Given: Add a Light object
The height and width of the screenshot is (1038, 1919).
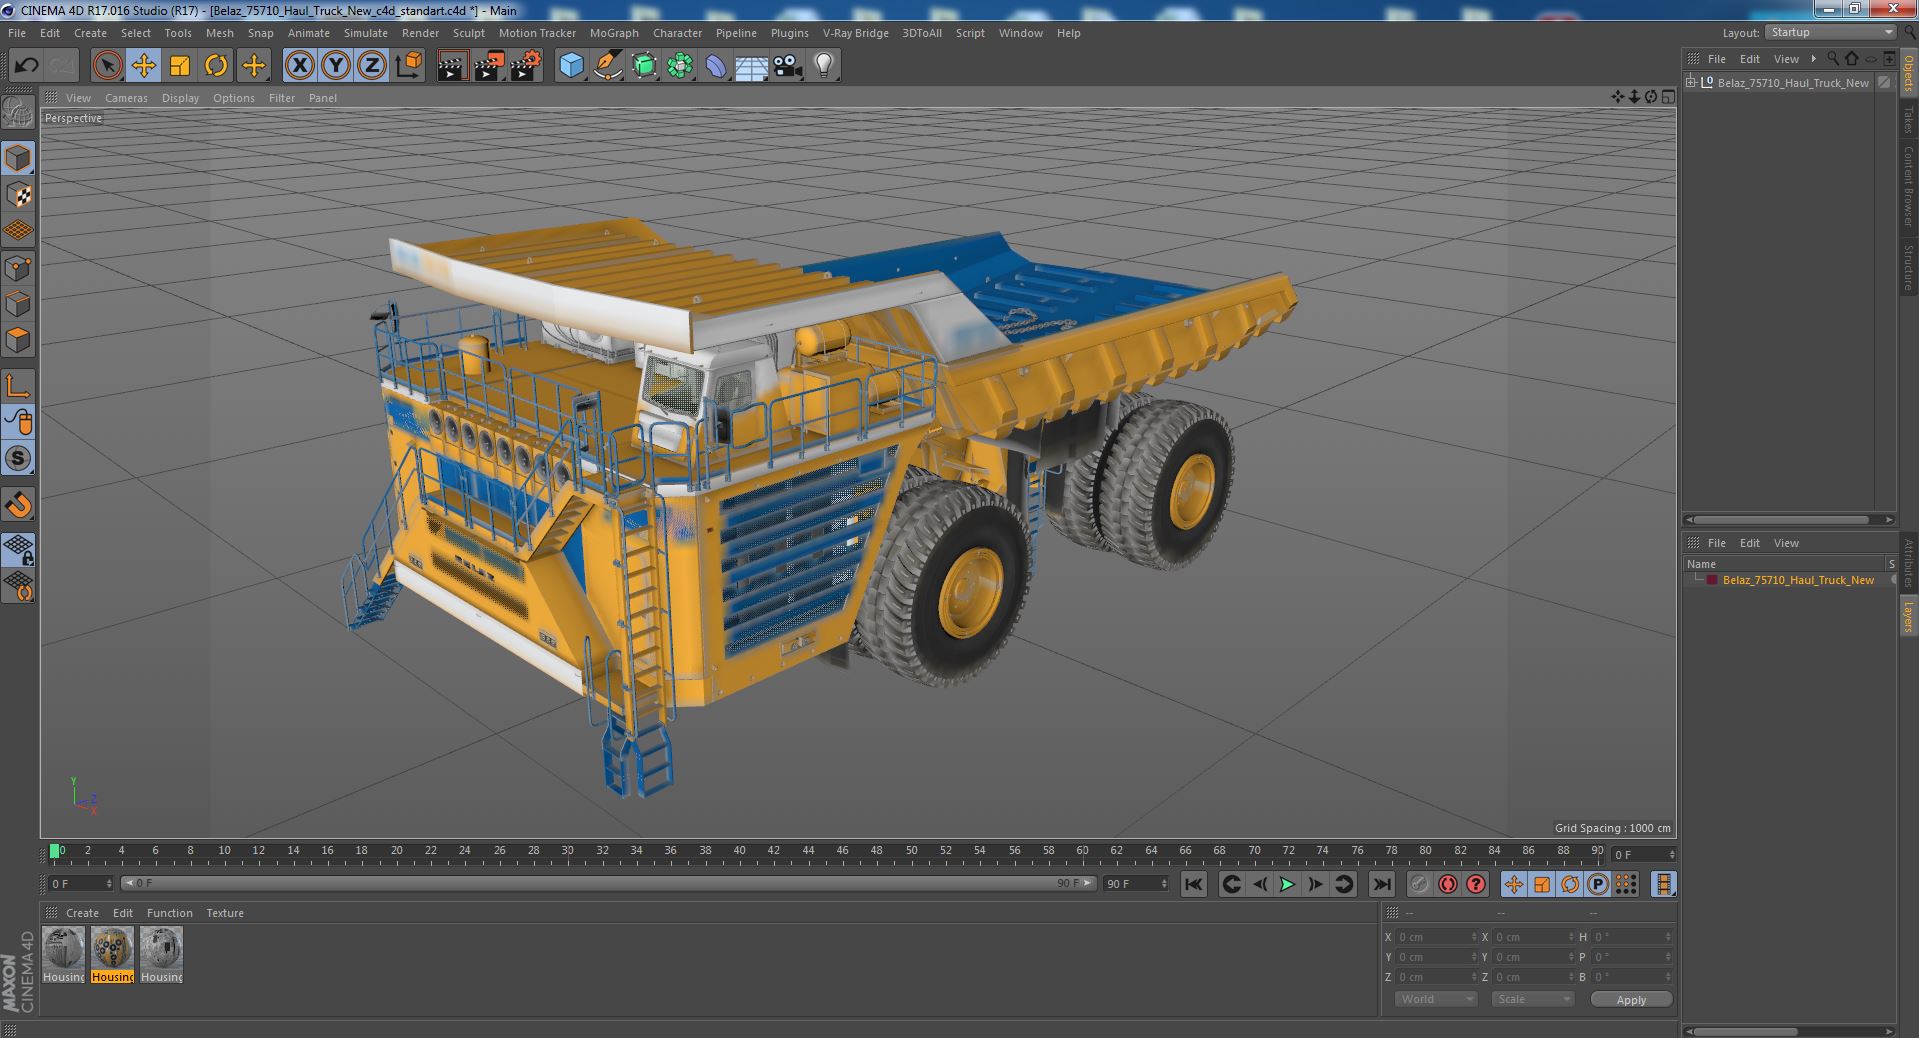Looking at the screenshot, I should [x=823, y=66].
